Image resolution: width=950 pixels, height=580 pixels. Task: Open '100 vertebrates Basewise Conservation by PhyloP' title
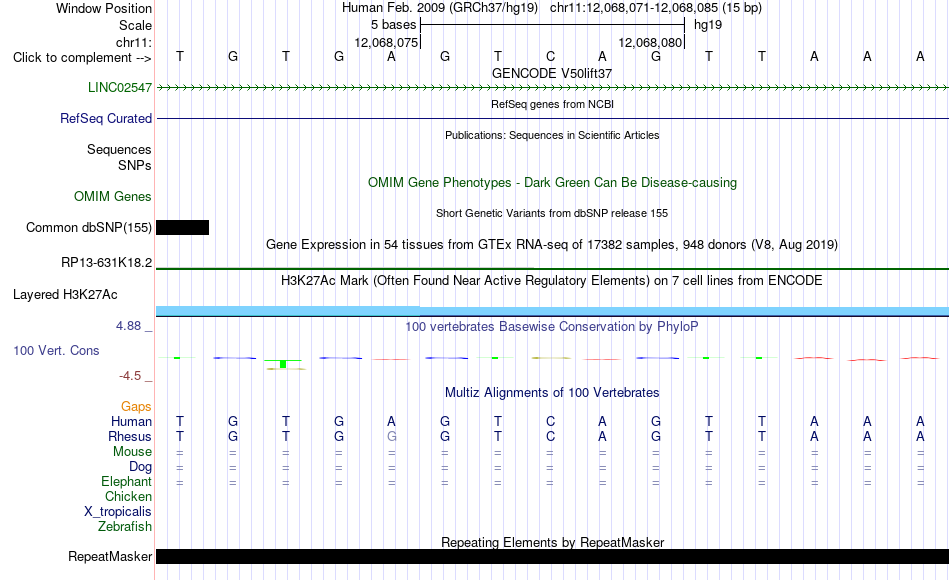pyautogui.click(x=552, y=327)
